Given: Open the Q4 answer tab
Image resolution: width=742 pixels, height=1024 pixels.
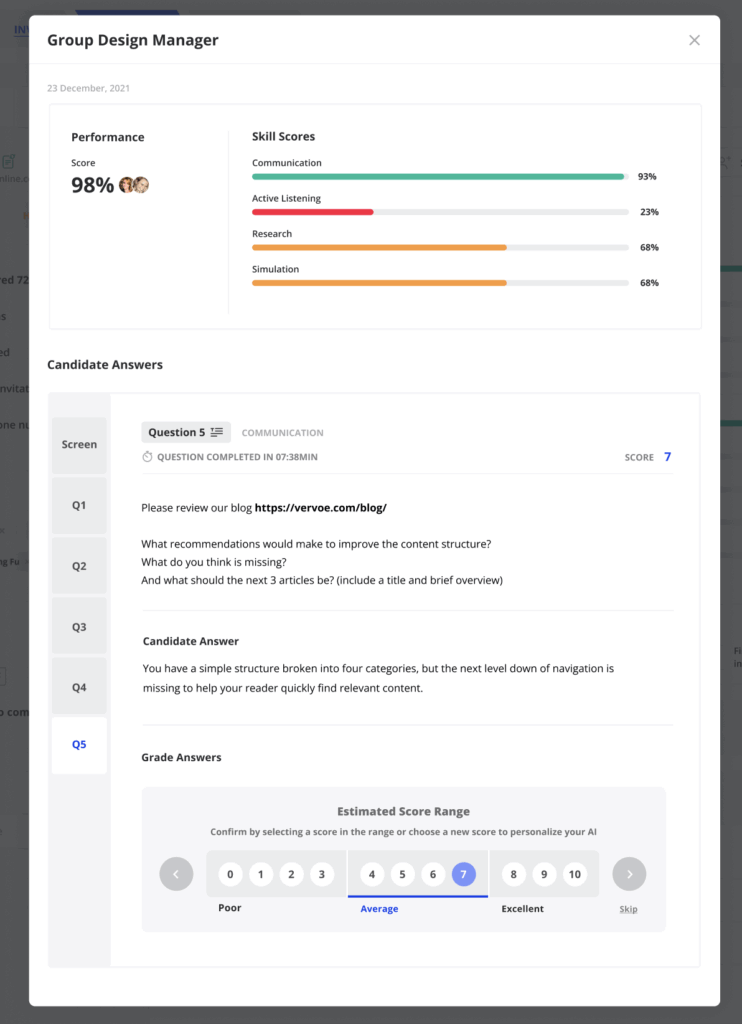Looking at the screenshot, I should point(79,688).
